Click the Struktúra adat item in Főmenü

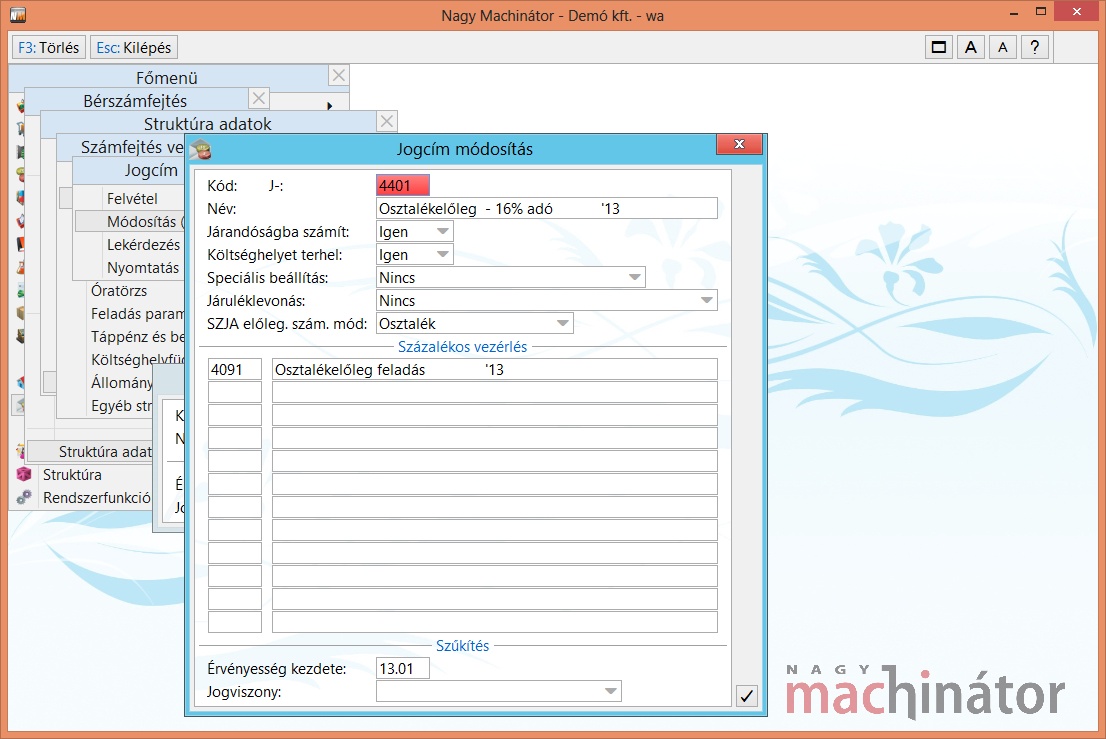point(90,451)
